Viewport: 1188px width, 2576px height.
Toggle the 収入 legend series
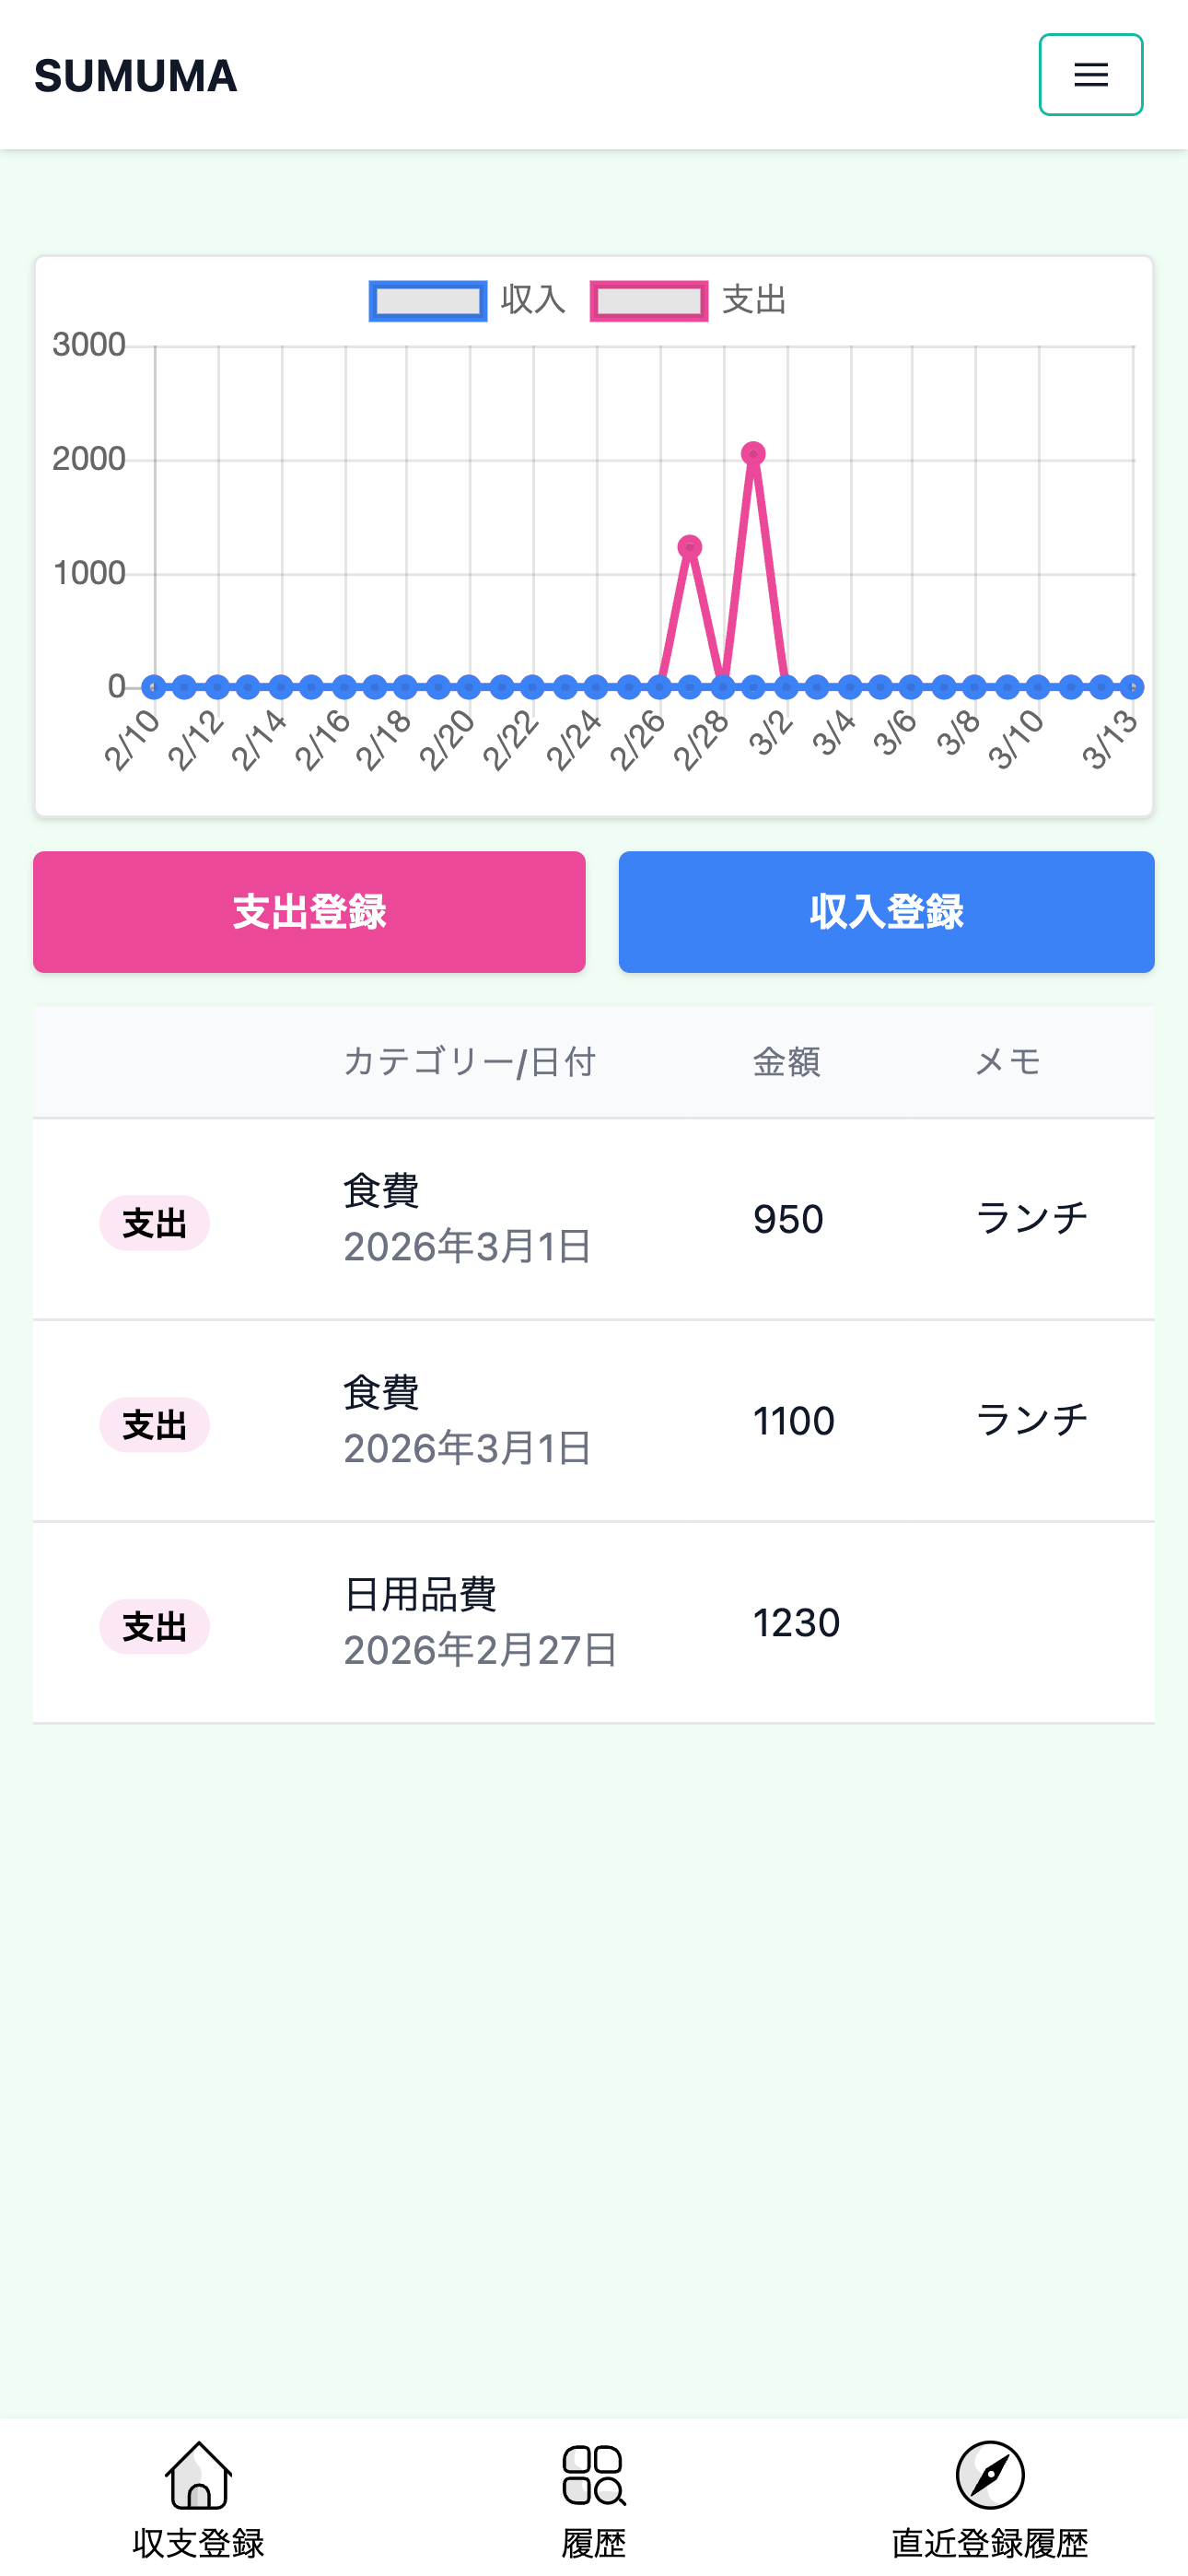467,301
